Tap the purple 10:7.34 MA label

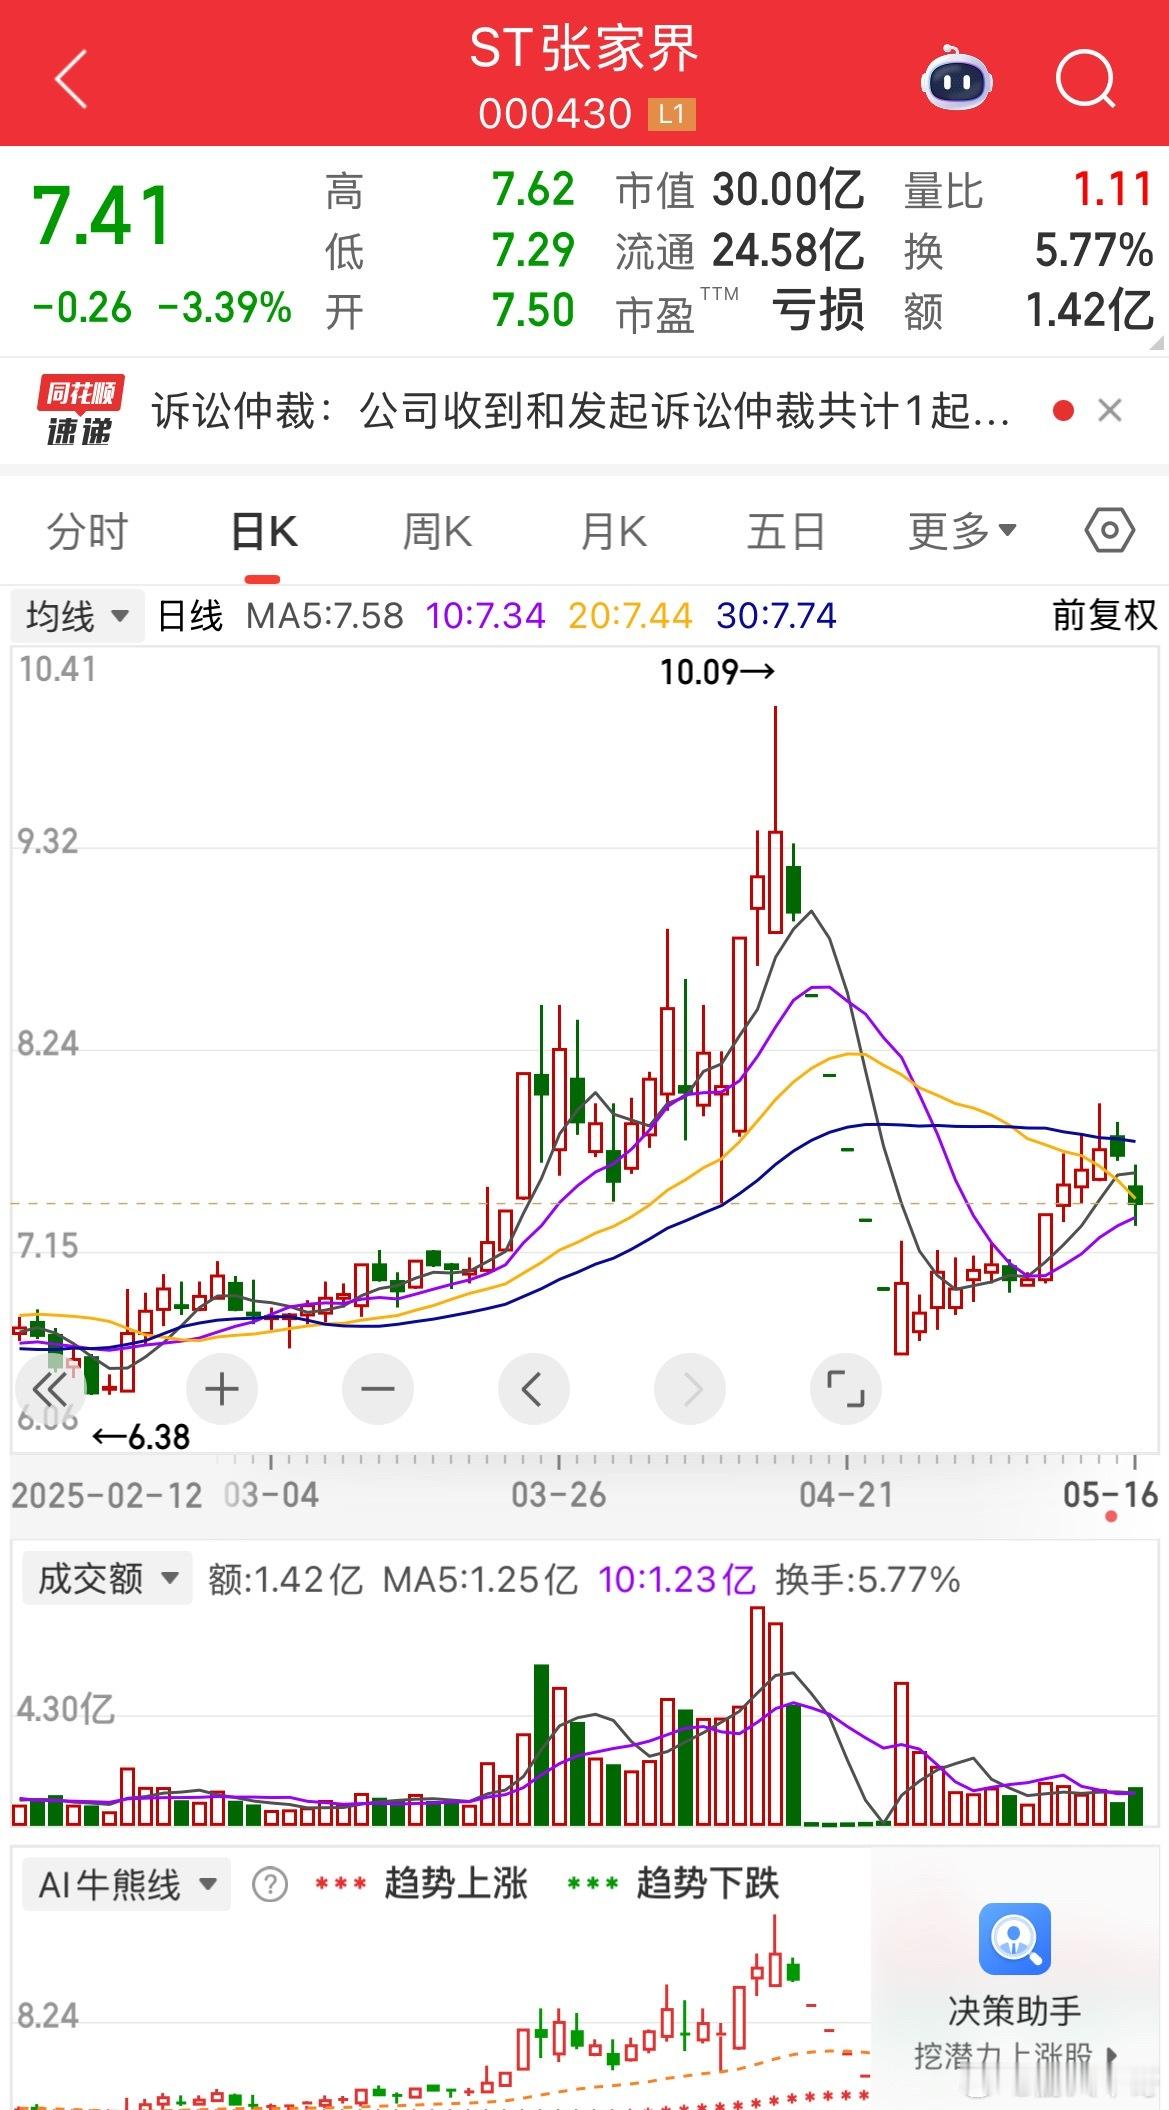pos(486,615)
